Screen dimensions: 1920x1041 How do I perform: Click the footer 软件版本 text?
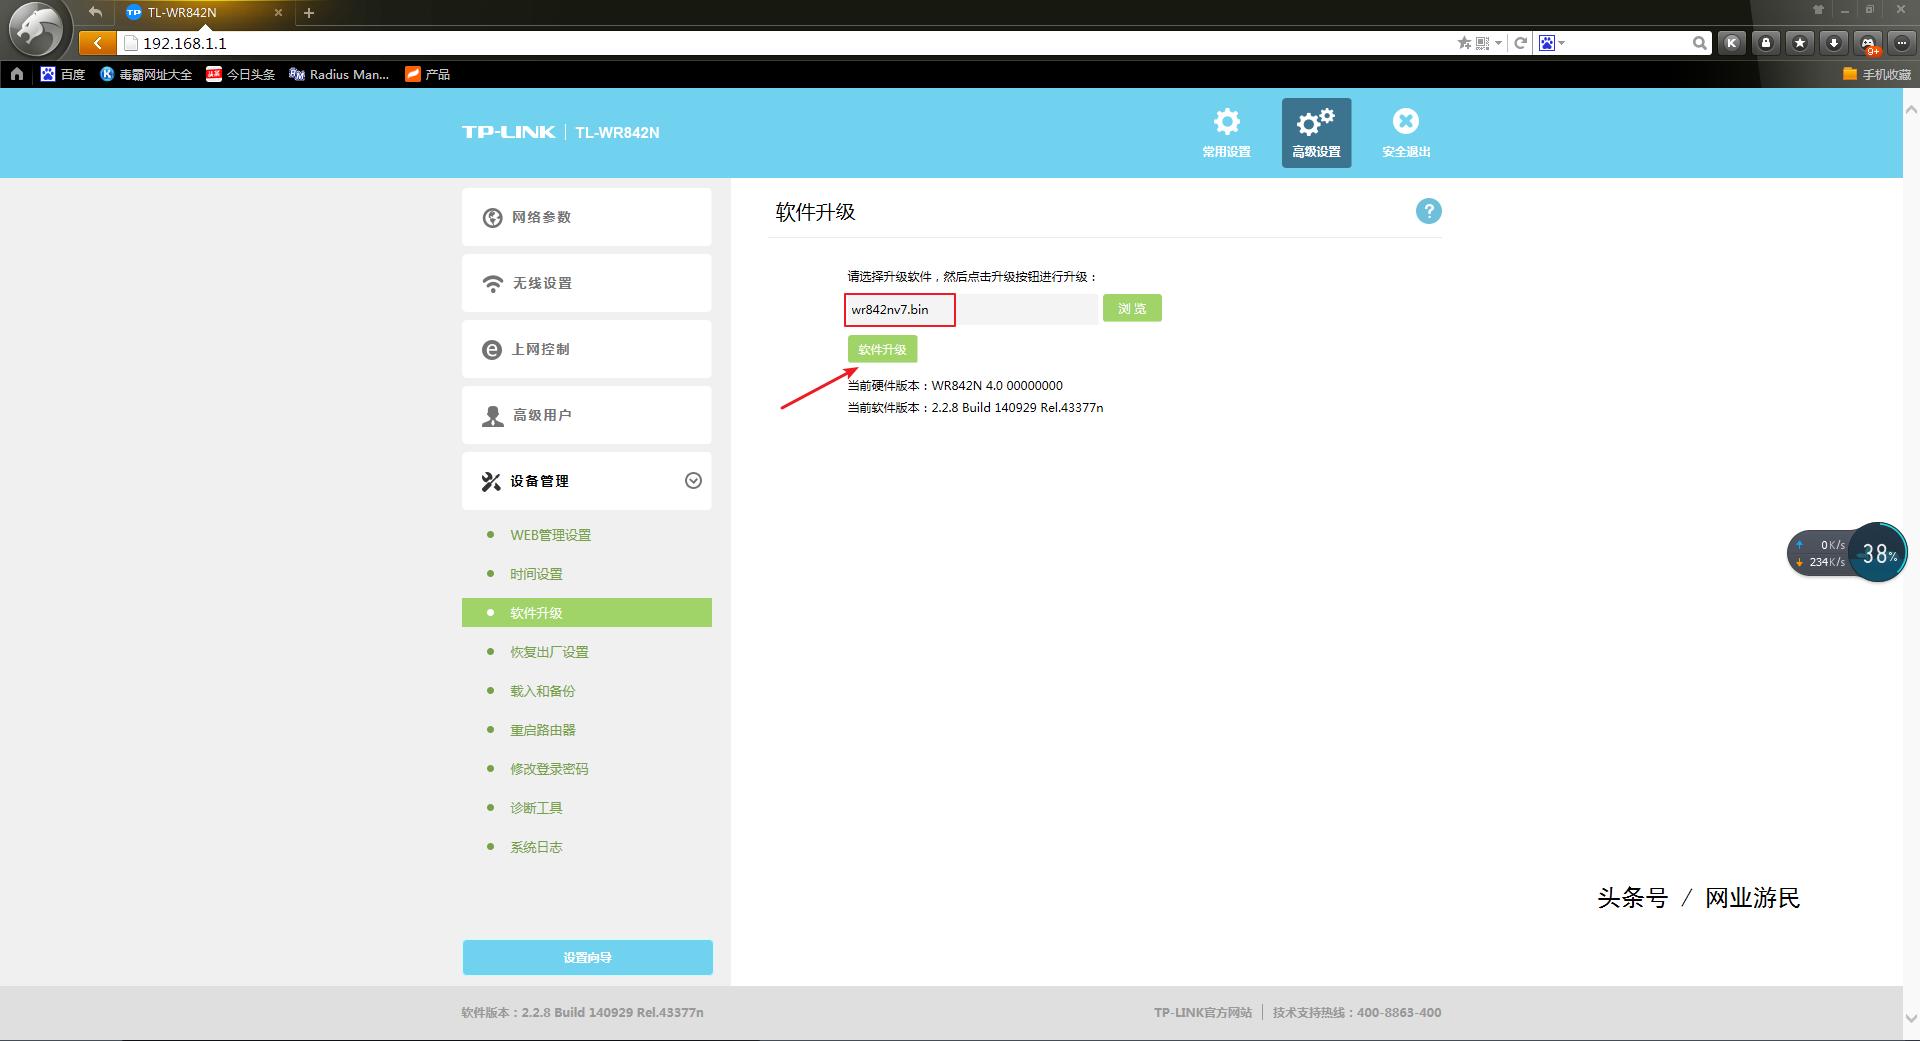(x=582, y=1012)
